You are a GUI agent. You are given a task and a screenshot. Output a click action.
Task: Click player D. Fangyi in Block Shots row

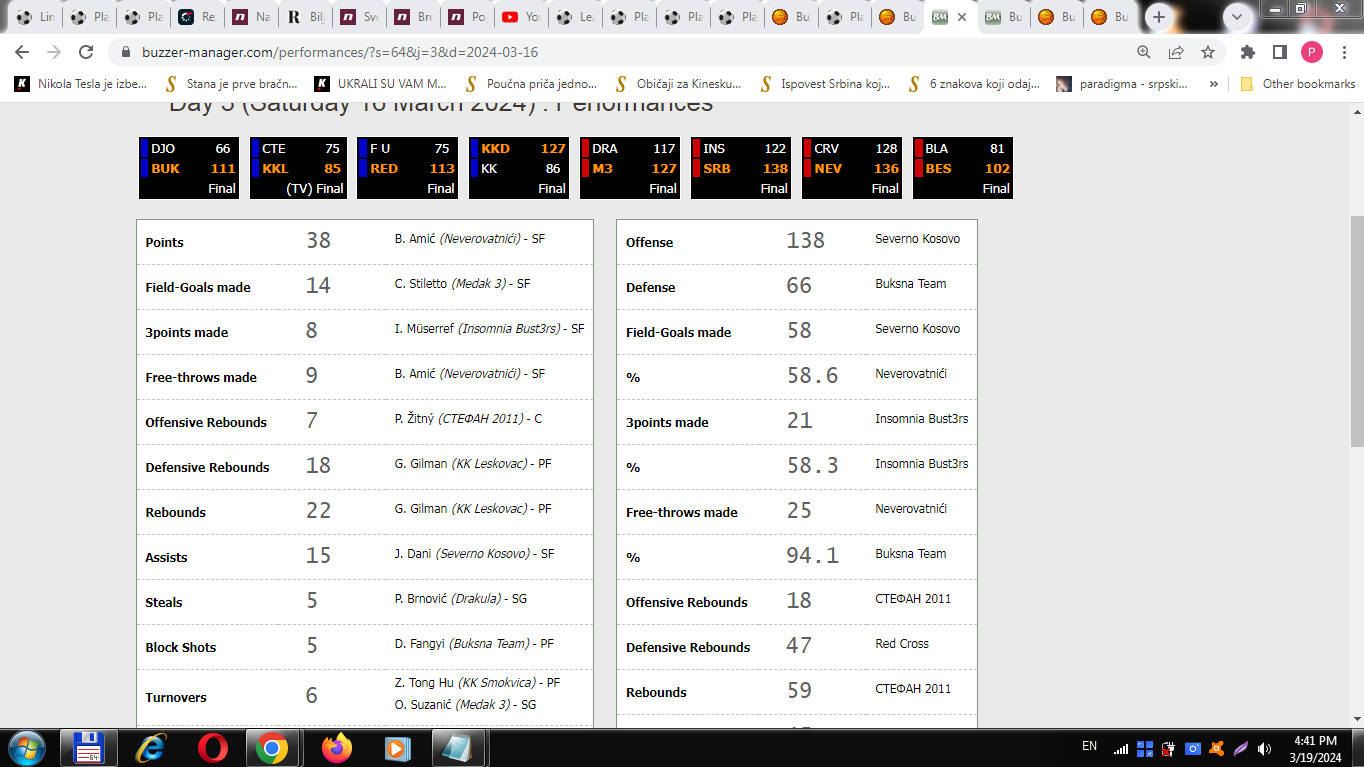coord(420,644)
